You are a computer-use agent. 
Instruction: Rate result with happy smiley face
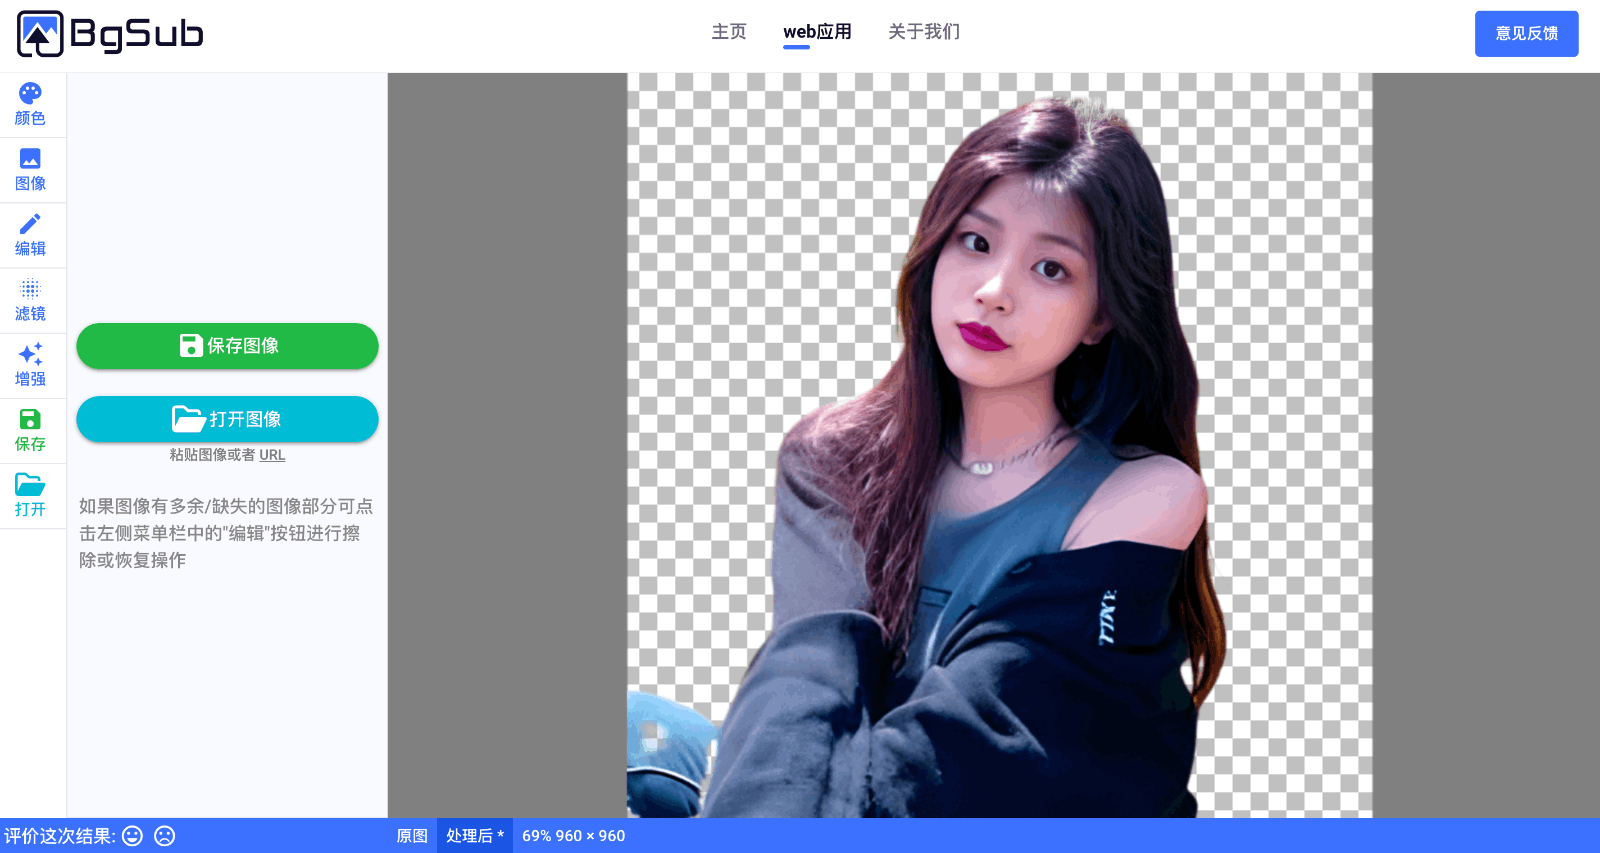tap(133, 836)
